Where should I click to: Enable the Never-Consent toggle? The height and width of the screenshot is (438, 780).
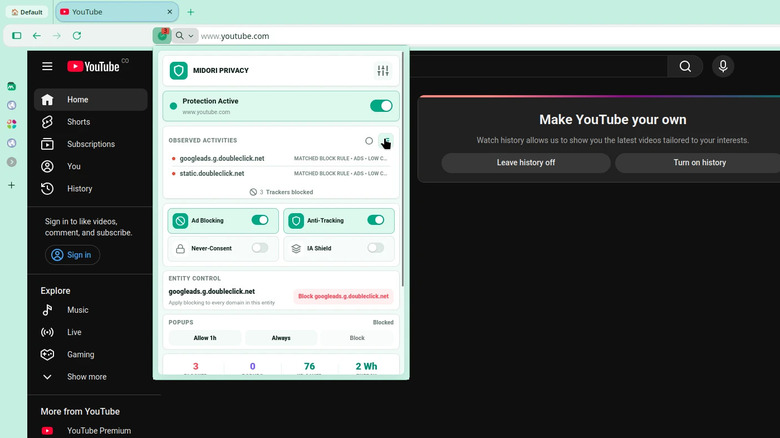click(260, 248)
